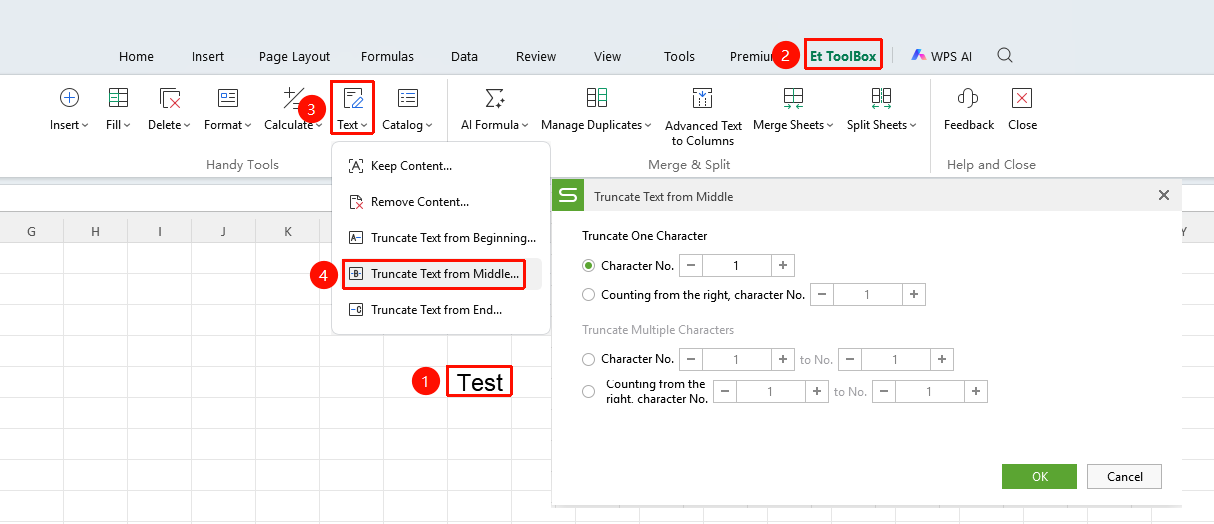
Task: Close the Truncate Text from Middle dialog
Action: pos(1164,196)
